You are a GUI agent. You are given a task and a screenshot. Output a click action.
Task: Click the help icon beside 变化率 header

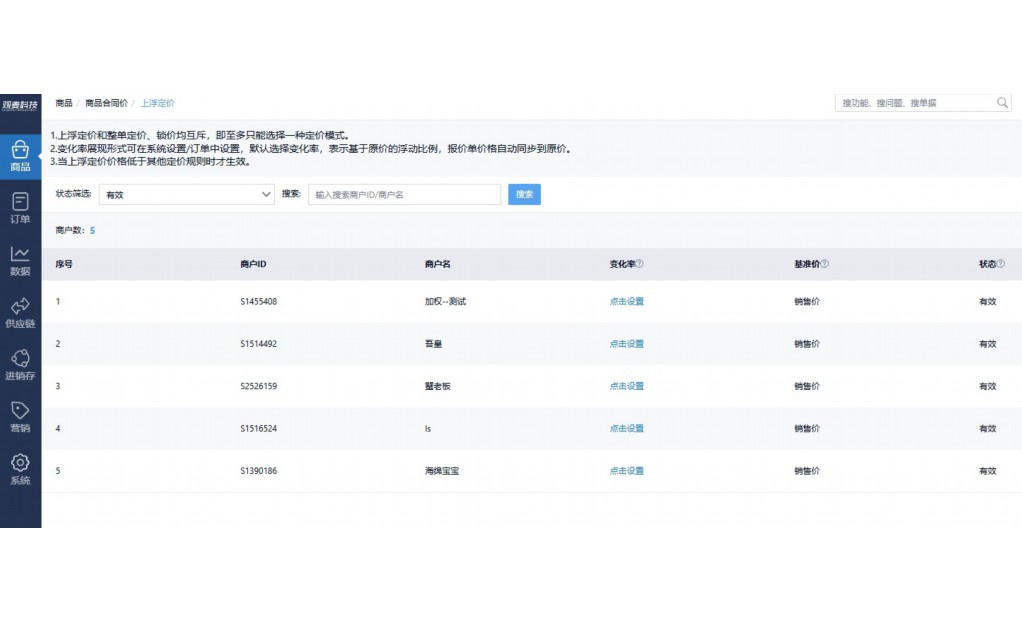click(639, 263)
